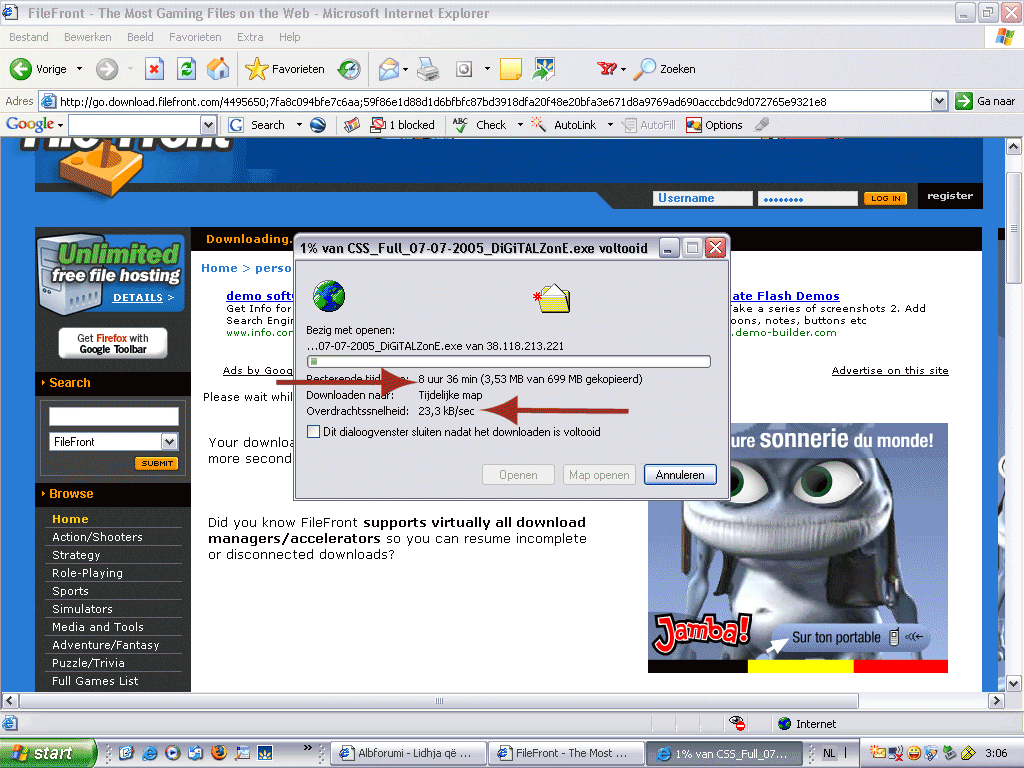
Task: Click the download progress bar
Action: point(508,361)
